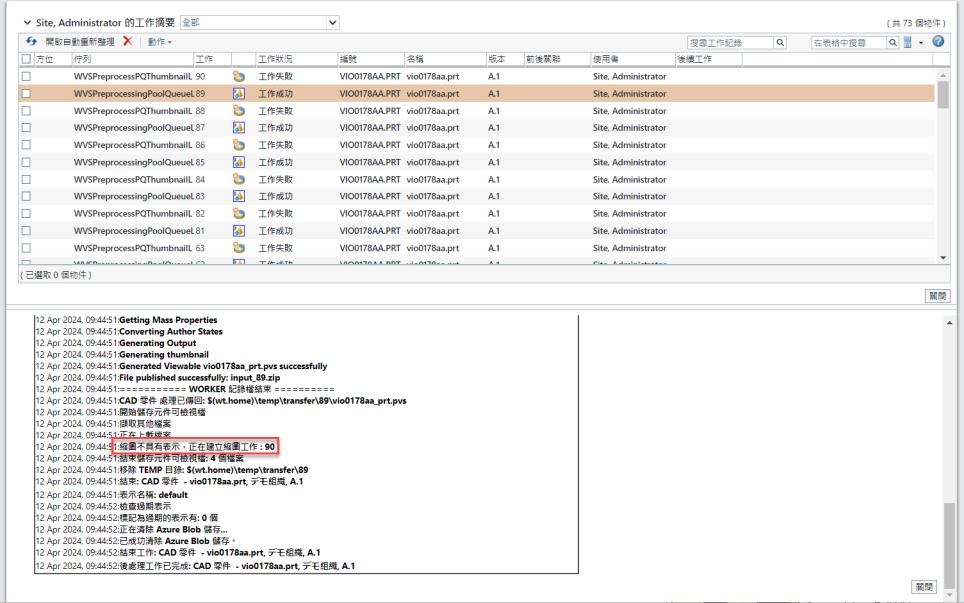The height and width of the screenshot is (603, 964).
Task: Click the table view columns icon
Action: [907, 42]
